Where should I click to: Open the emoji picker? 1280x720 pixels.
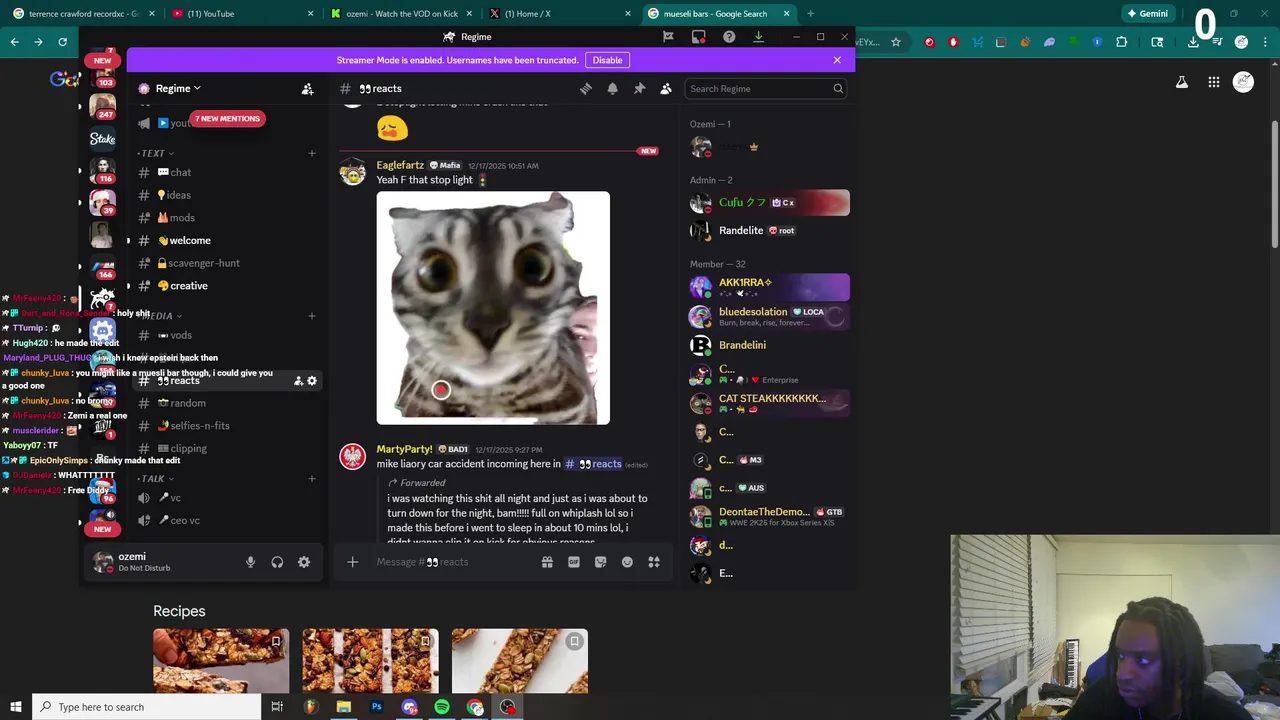[x=627, y=562]
